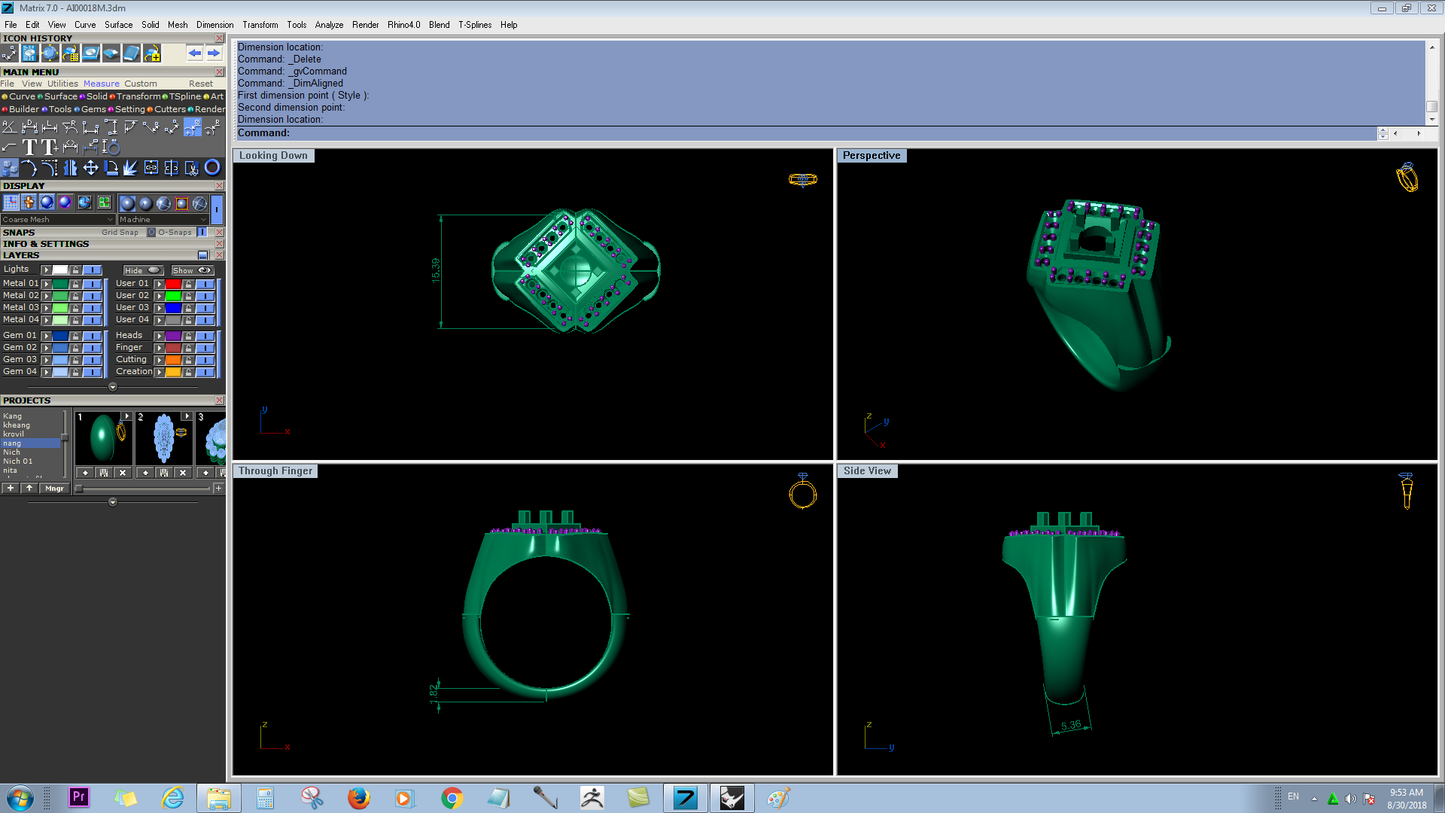Screen dimensions: 1445x813
Task: Open the project Mngr button
Action: 53,489
